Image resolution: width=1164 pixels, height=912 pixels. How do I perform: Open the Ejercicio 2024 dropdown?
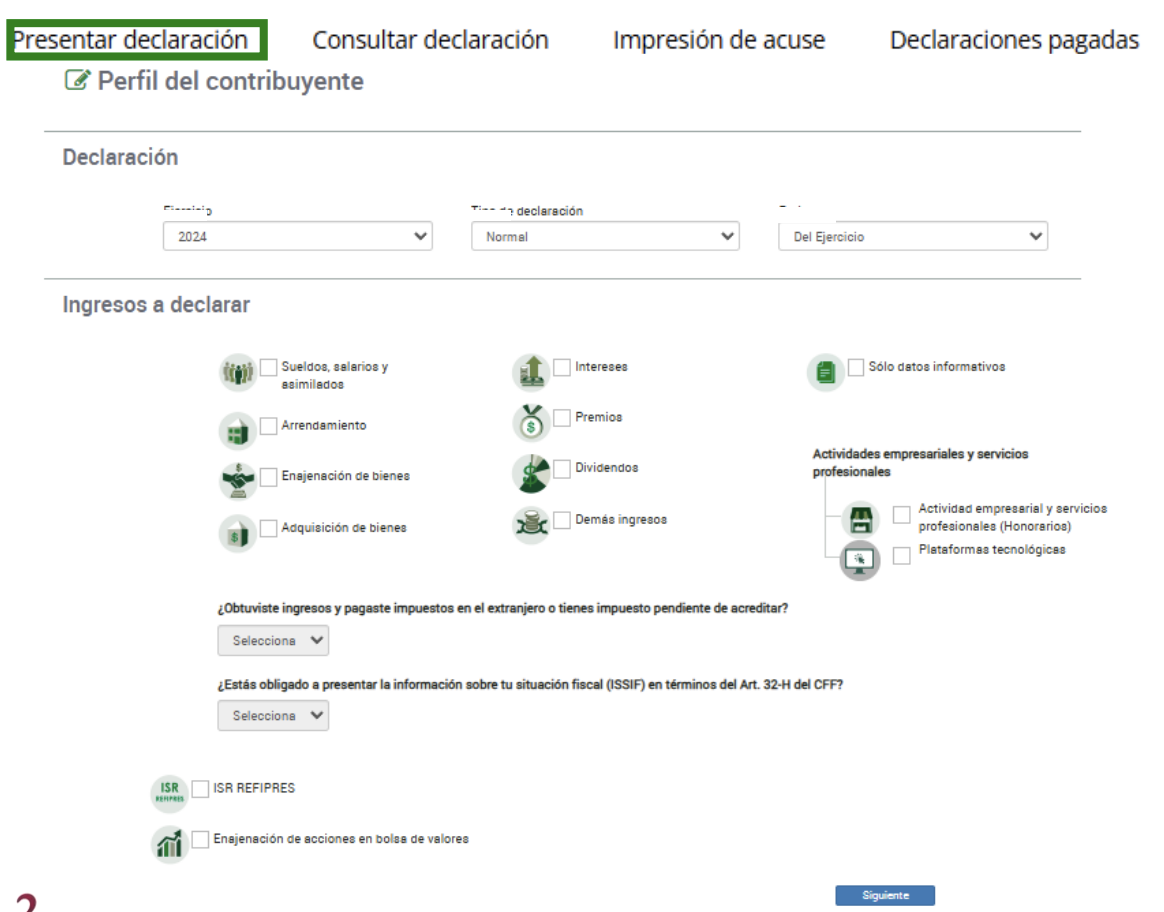(x=297, y=237)
